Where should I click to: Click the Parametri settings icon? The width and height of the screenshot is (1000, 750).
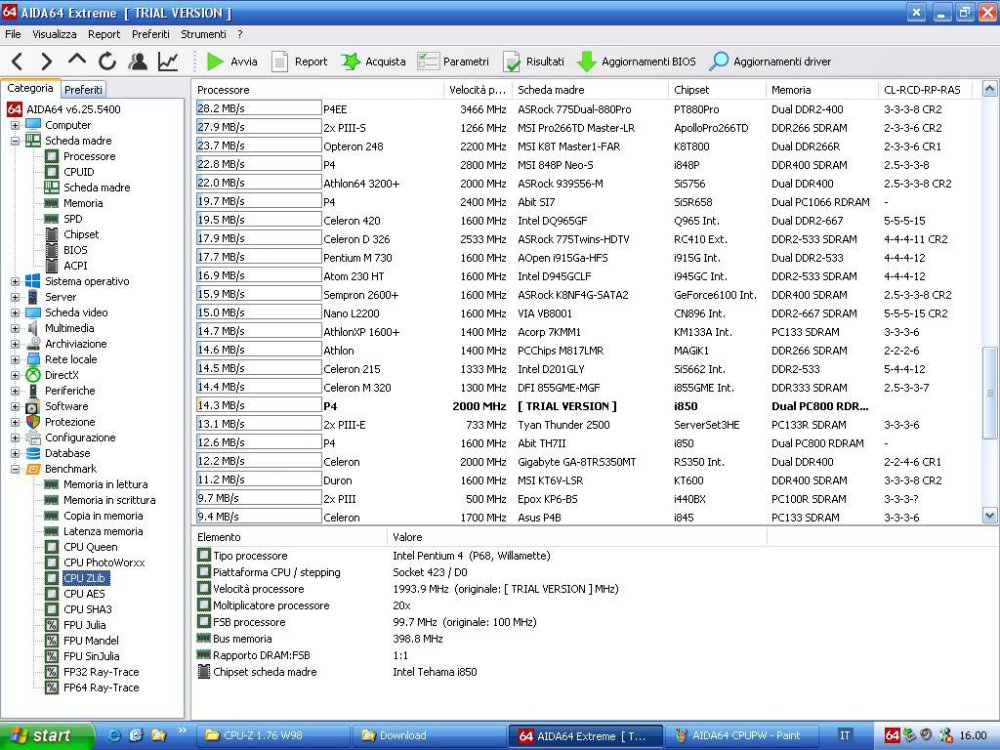(x=453, y=61)
